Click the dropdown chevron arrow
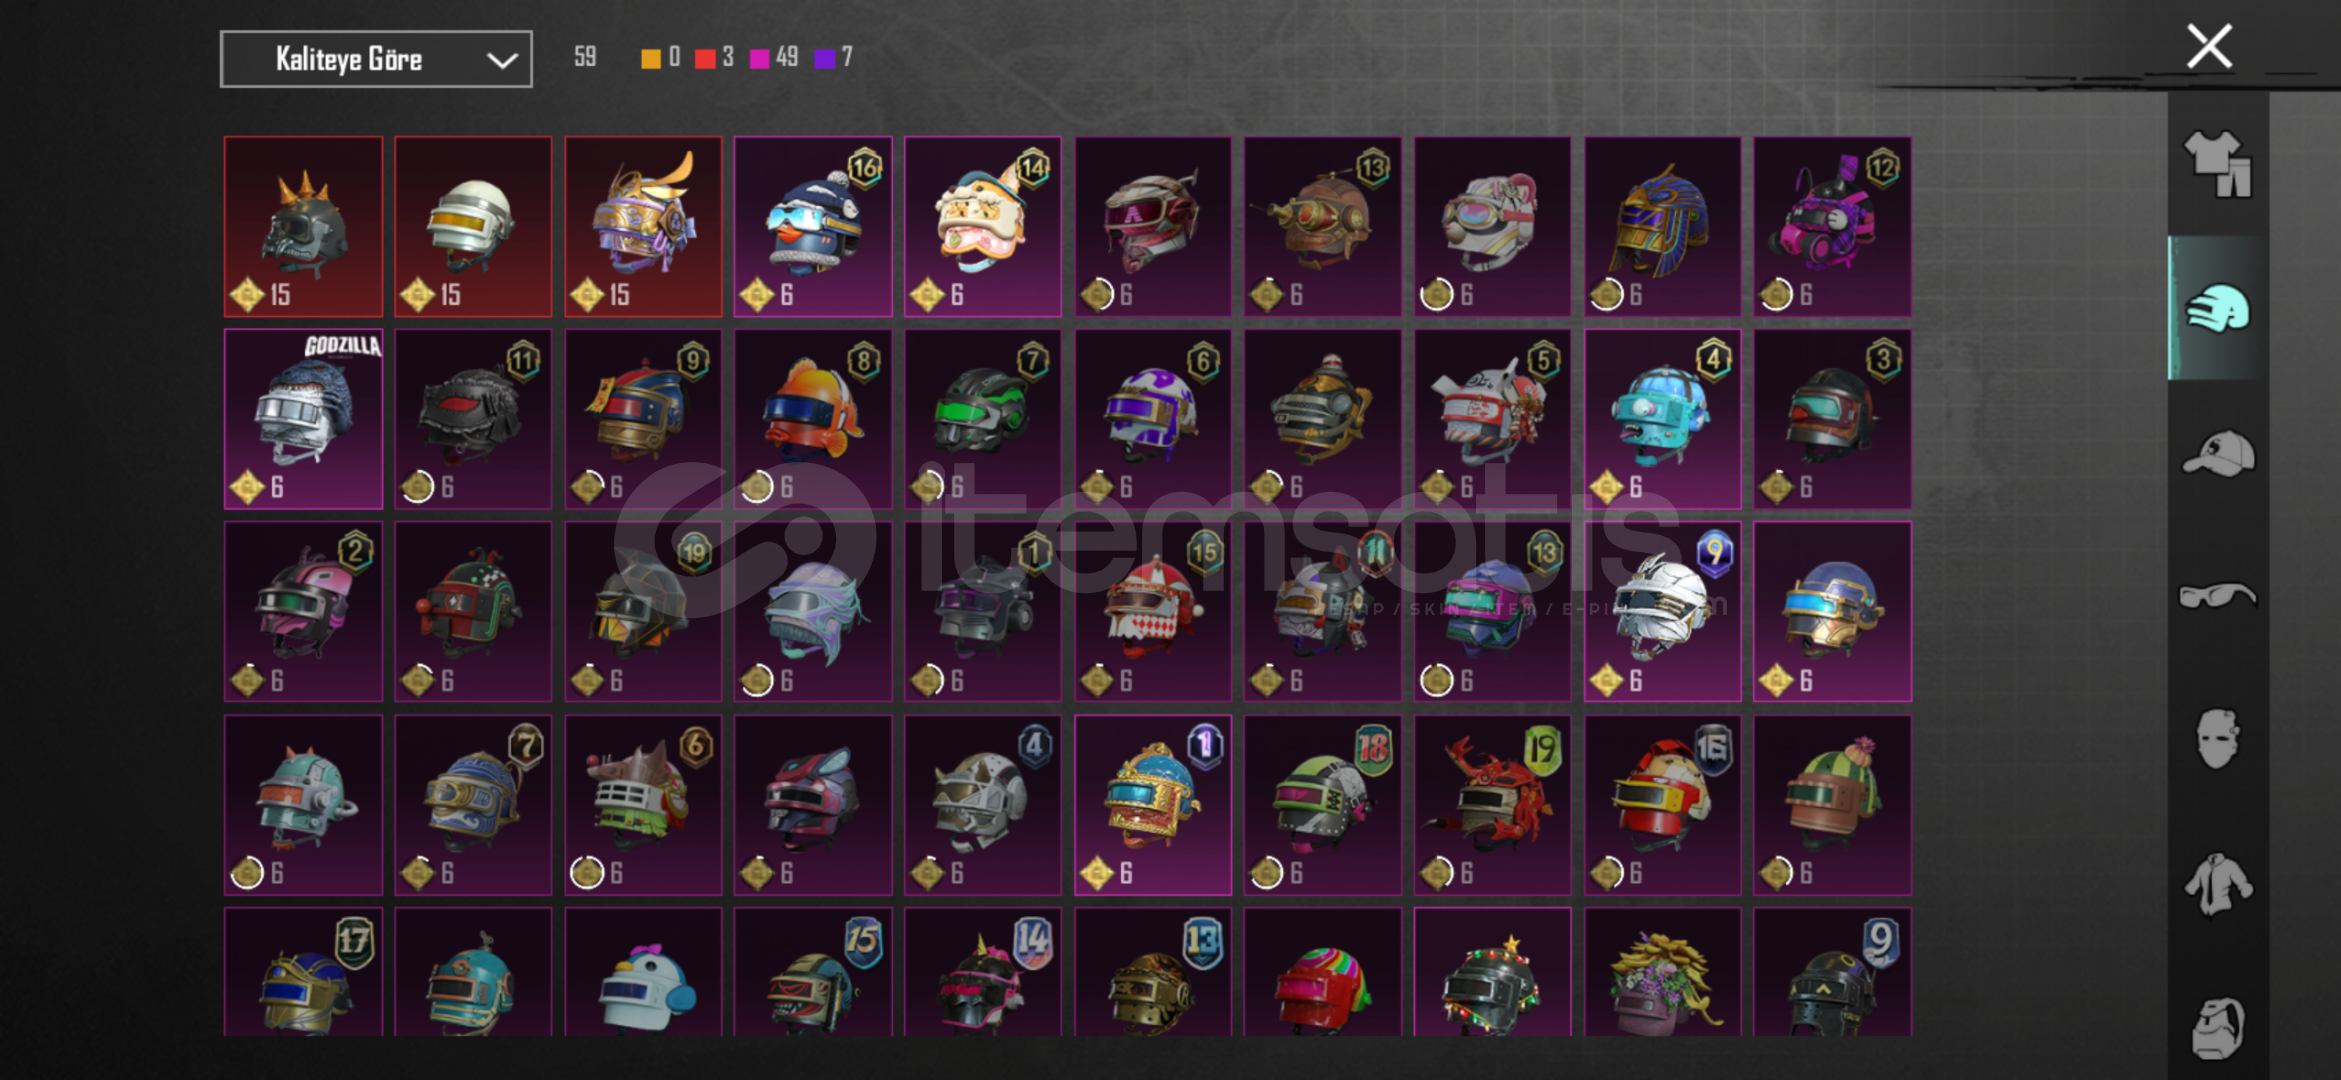The image size is (2341, 1080). coord(502,60)
